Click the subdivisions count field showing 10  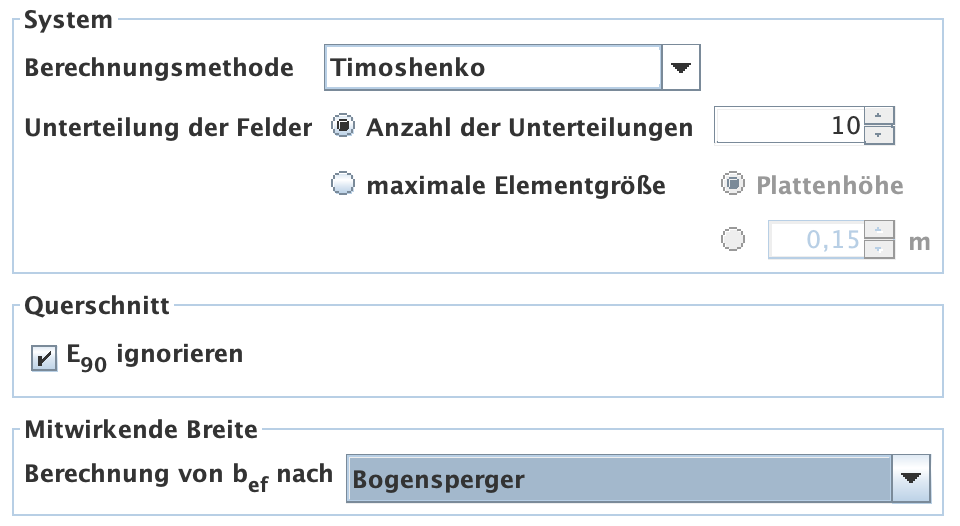(787, 126)
